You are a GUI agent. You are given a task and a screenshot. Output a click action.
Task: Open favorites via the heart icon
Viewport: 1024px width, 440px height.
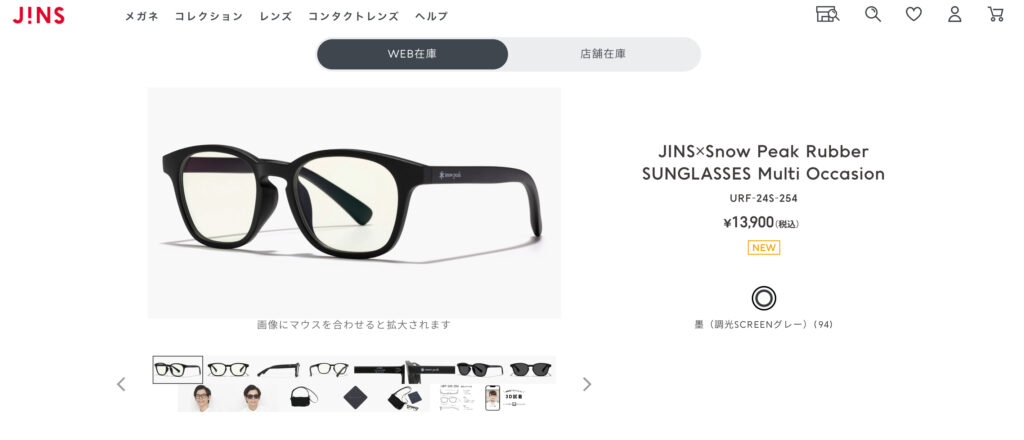914,14
